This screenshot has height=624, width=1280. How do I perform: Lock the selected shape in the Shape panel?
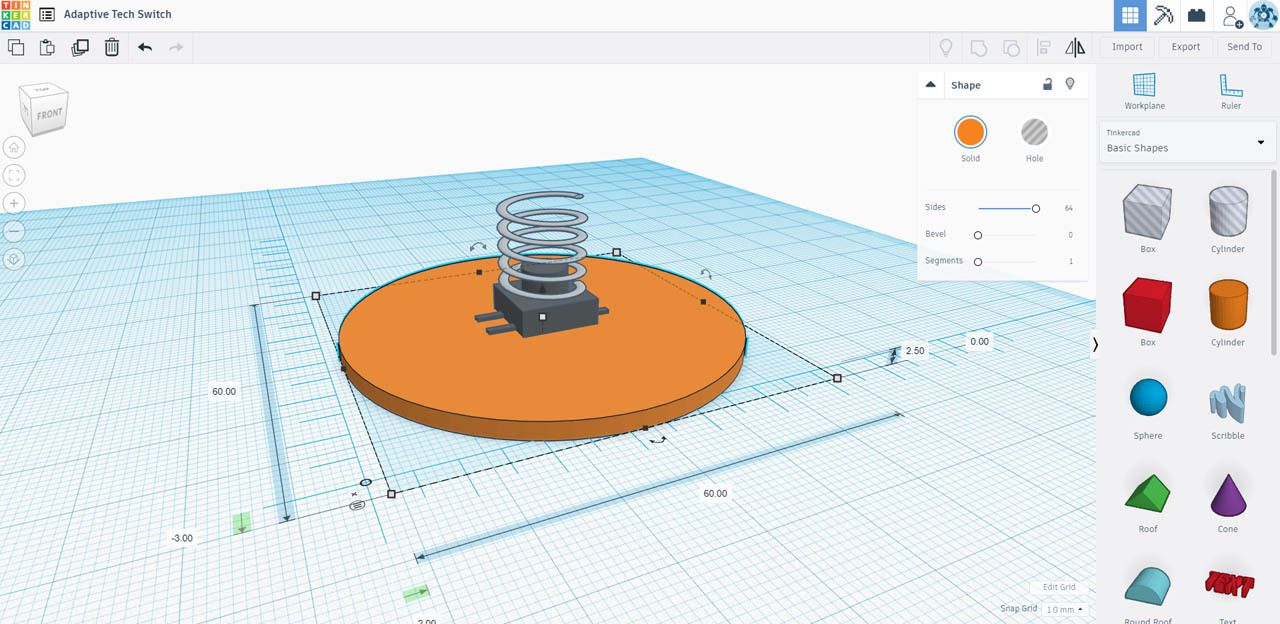[1047, 84]
